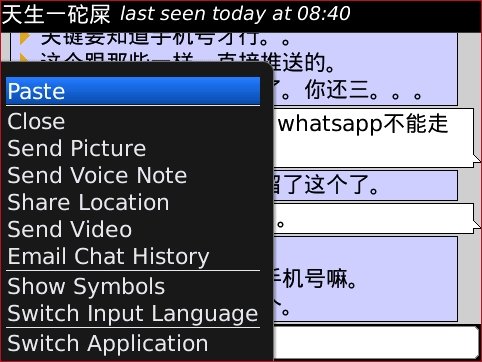The height and width of the screenshot is (362, 482).
Task: Select Email Chat History
Action: point(133,256)
